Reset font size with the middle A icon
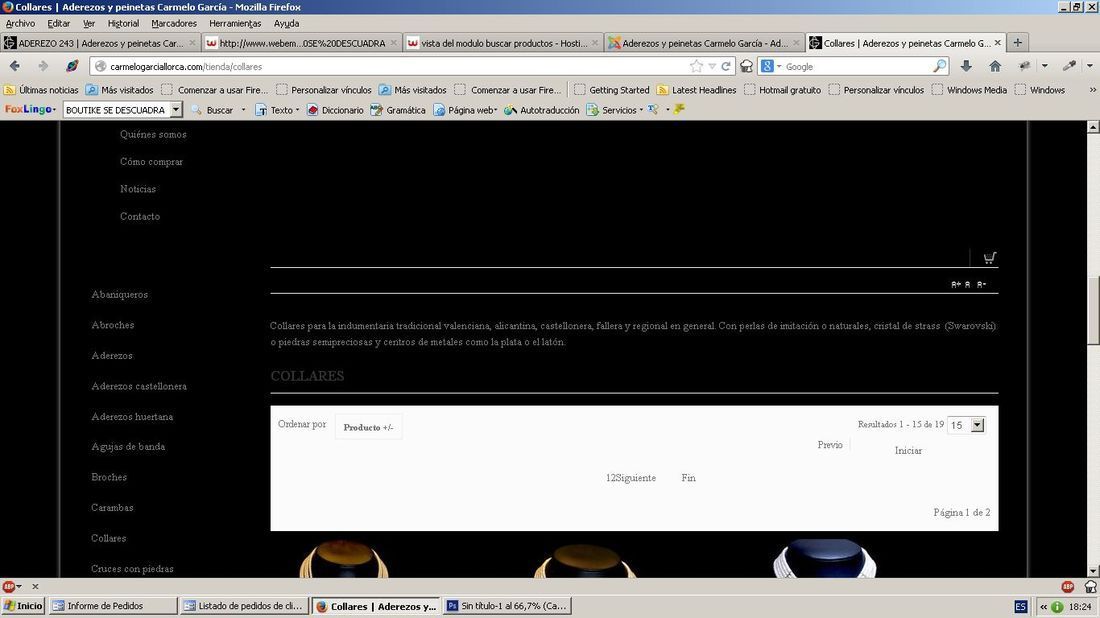 [x=967, y=284]
